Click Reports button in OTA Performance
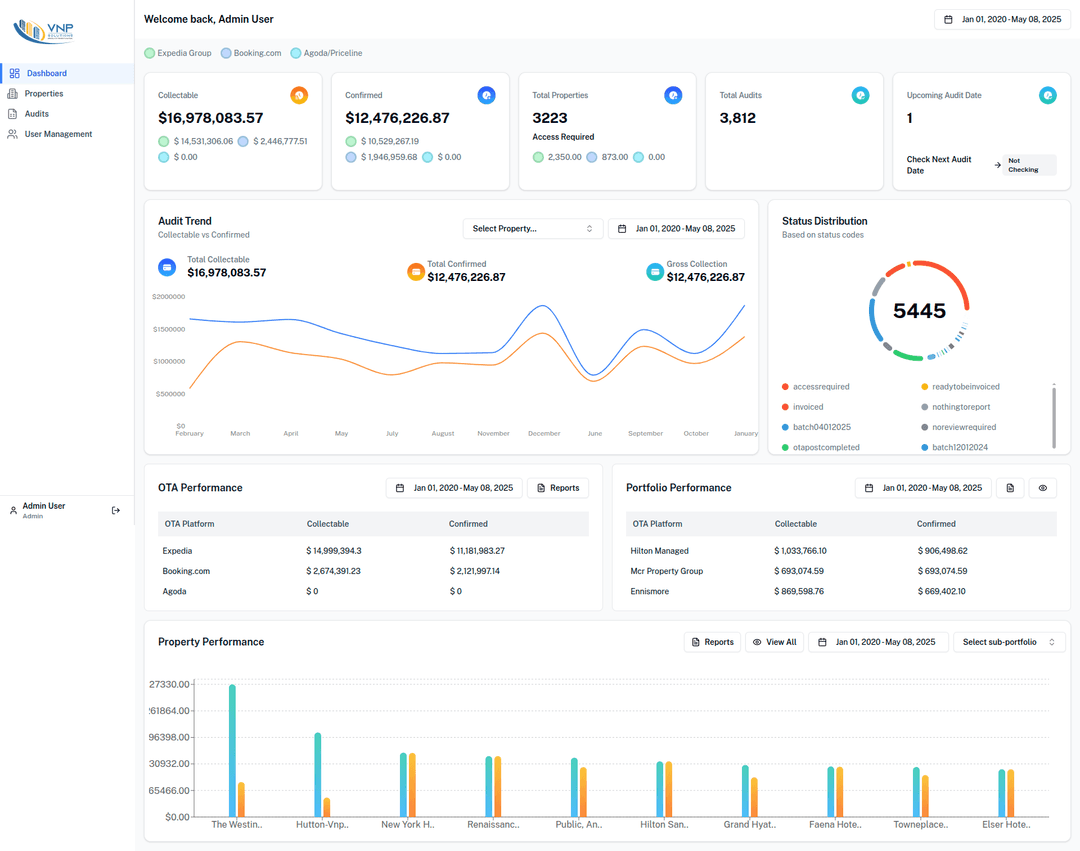Image resolution: width=1080 pixels, height=851 pixels. click(558, 488)
